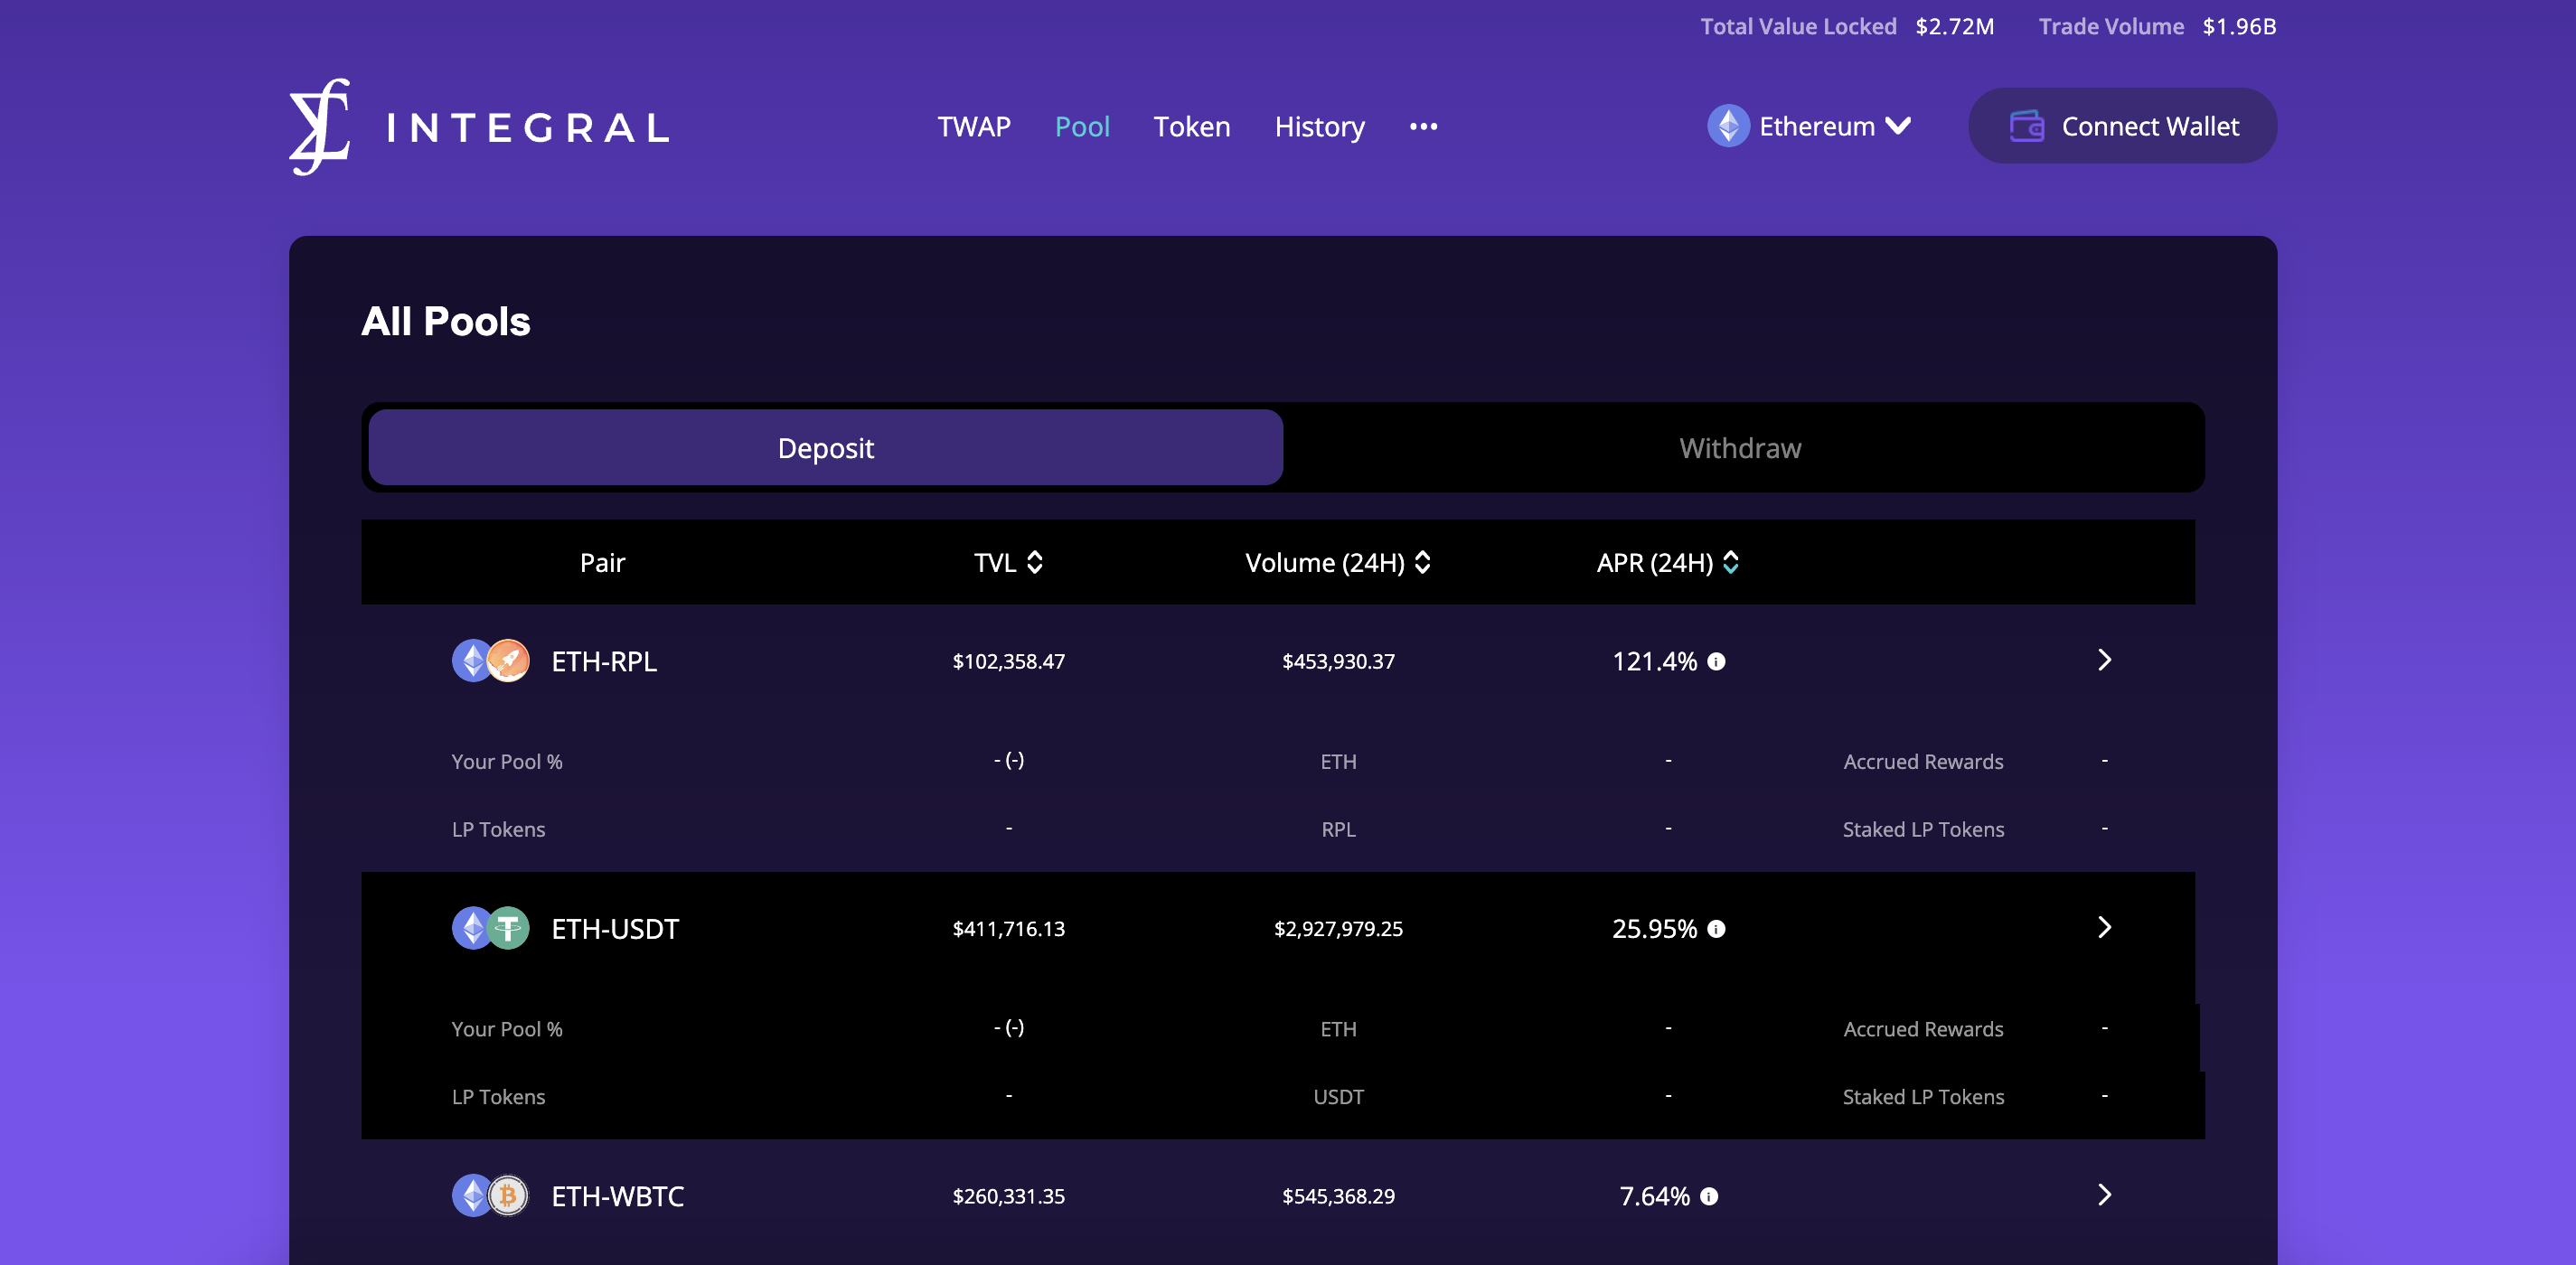The width and height of the screenshot is (2576, 1265).
Task: Expand the ETH-RPL pool row chevron
Action: [x=2104, y=660]
